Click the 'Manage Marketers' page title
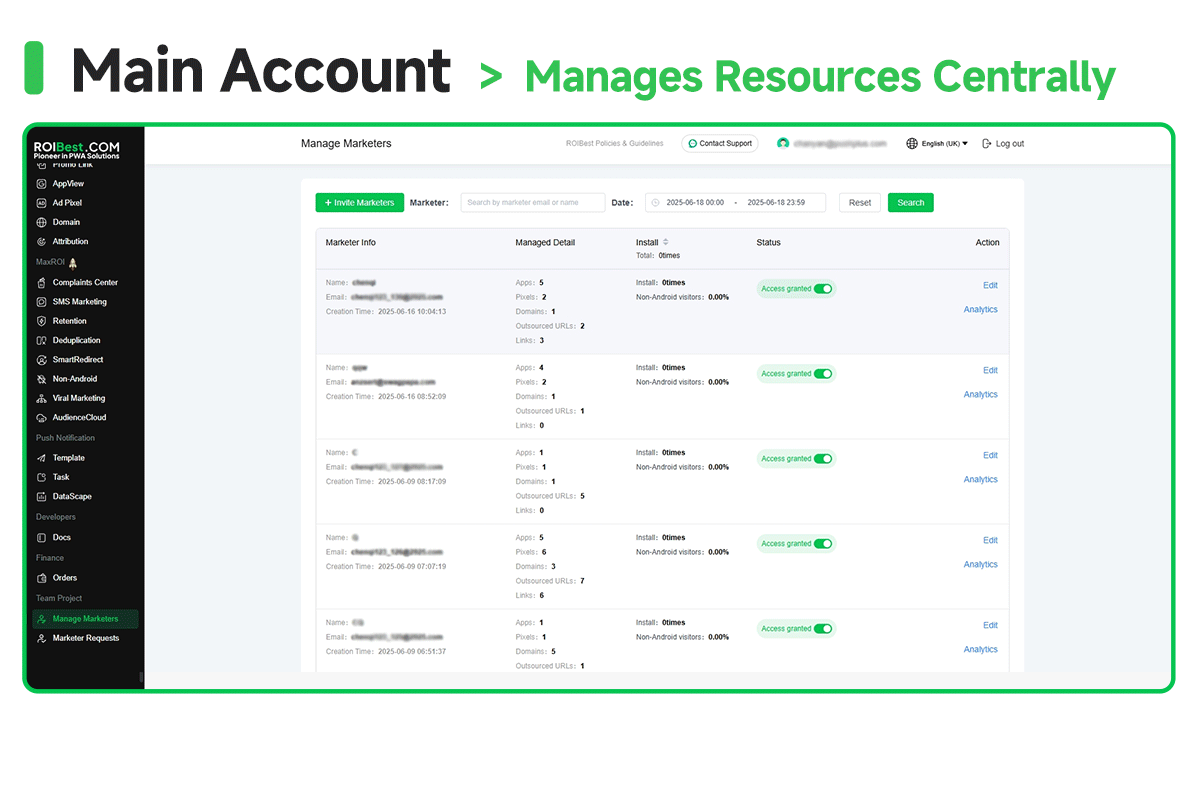The image size is (1200, 789). [x=346, y=144]
